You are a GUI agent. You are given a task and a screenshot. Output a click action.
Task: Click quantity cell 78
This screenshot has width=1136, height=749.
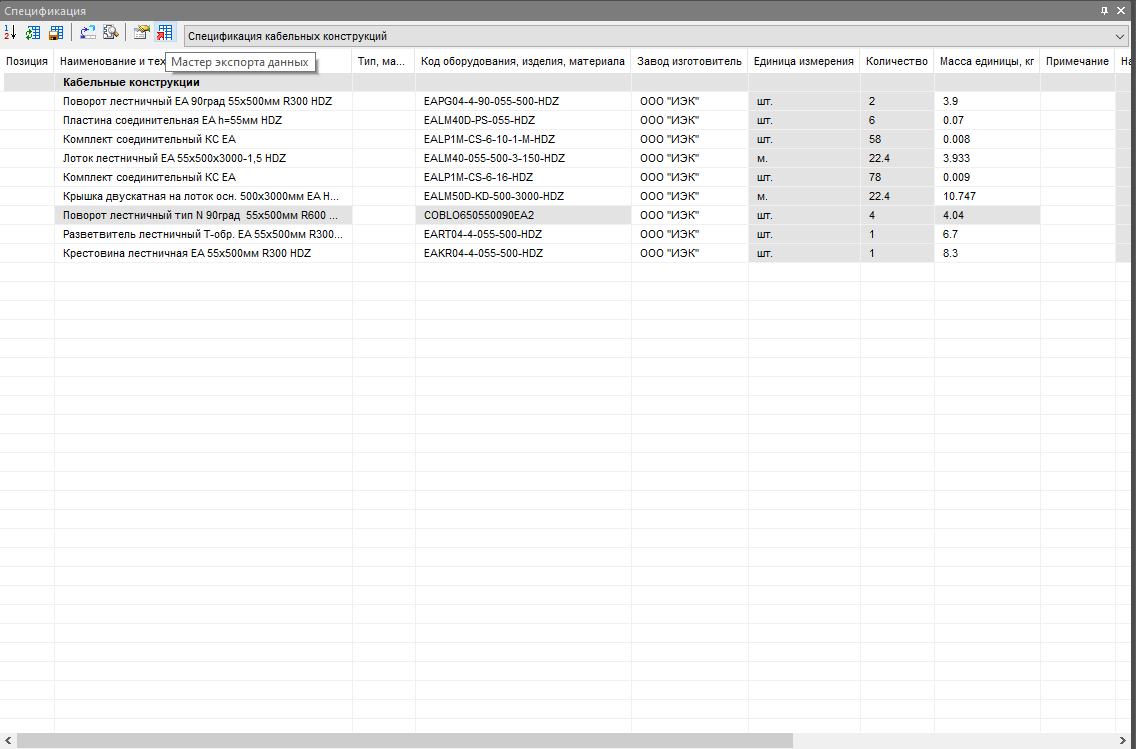(x=897, y=177)
